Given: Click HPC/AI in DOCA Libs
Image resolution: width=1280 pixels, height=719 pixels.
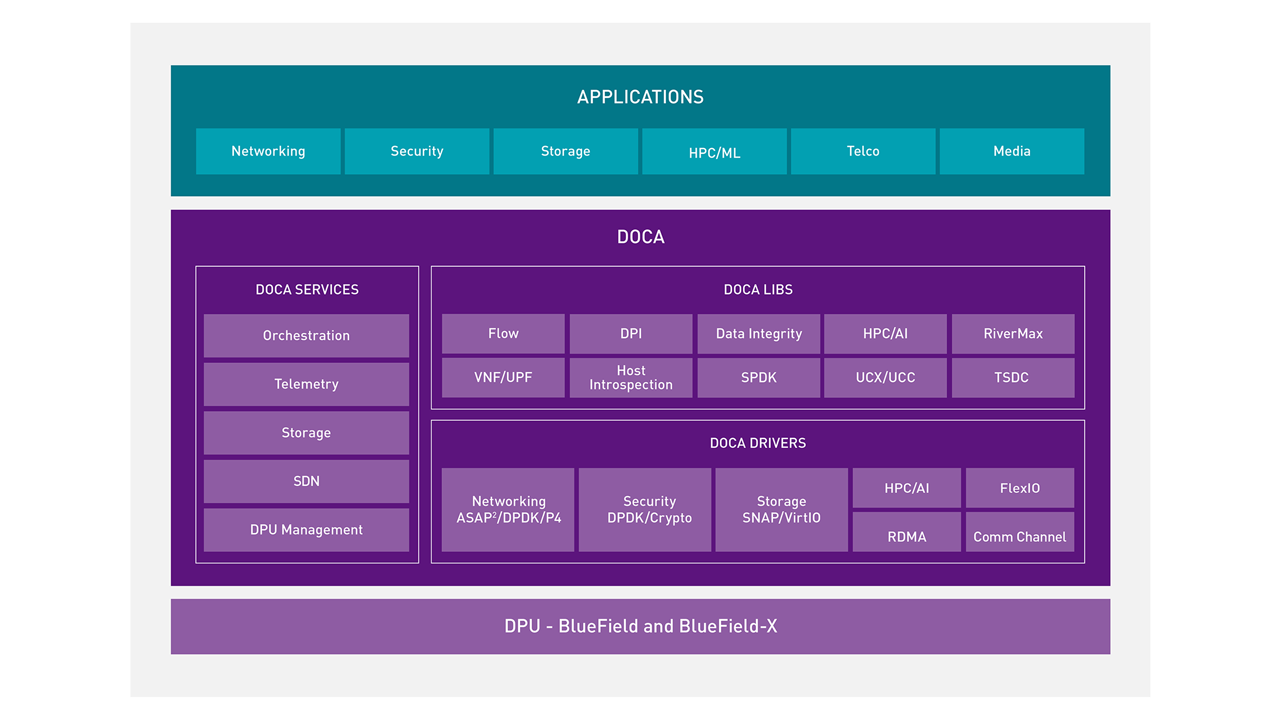Looking at the screenshot, I should click(886, 334).
